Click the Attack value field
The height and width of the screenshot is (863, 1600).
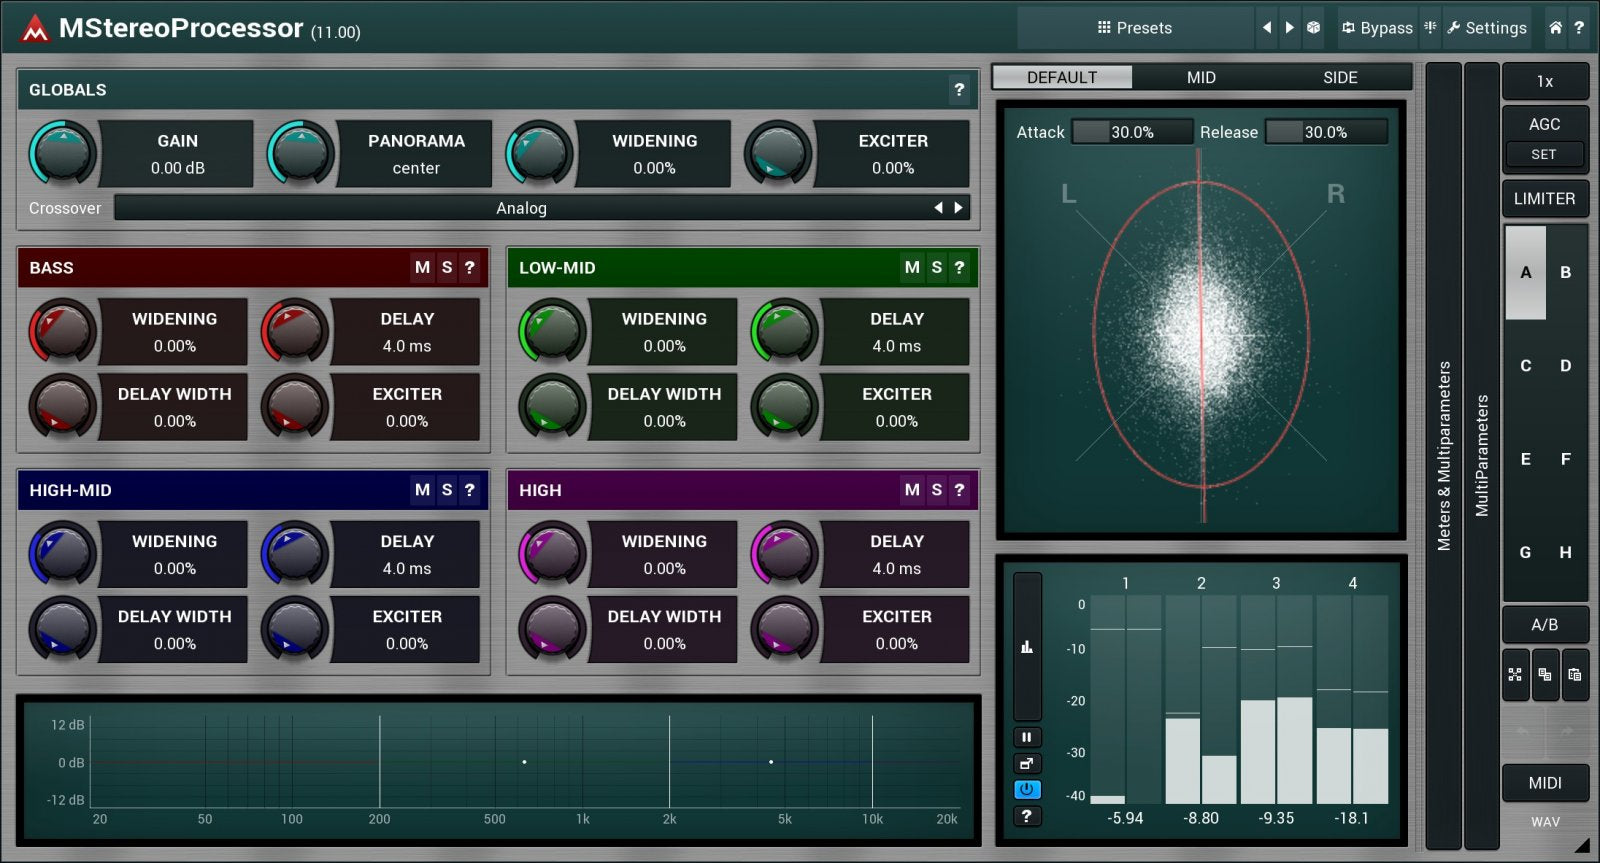point(1132,132)
